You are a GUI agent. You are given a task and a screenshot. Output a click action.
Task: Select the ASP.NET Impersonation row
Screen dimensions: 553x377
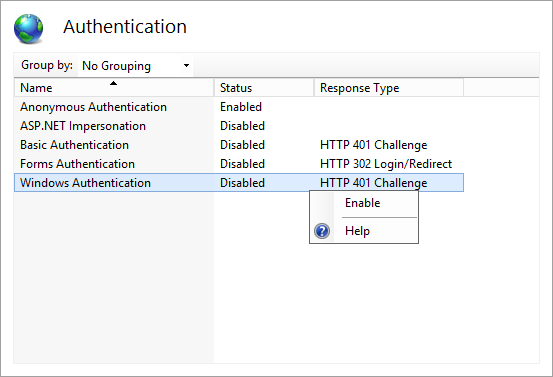(239, 126)
